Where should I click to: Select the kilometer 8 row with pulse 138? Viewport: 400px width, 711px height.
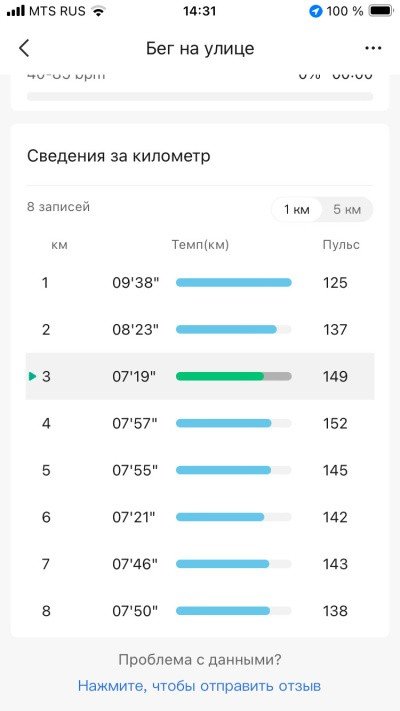200,611
